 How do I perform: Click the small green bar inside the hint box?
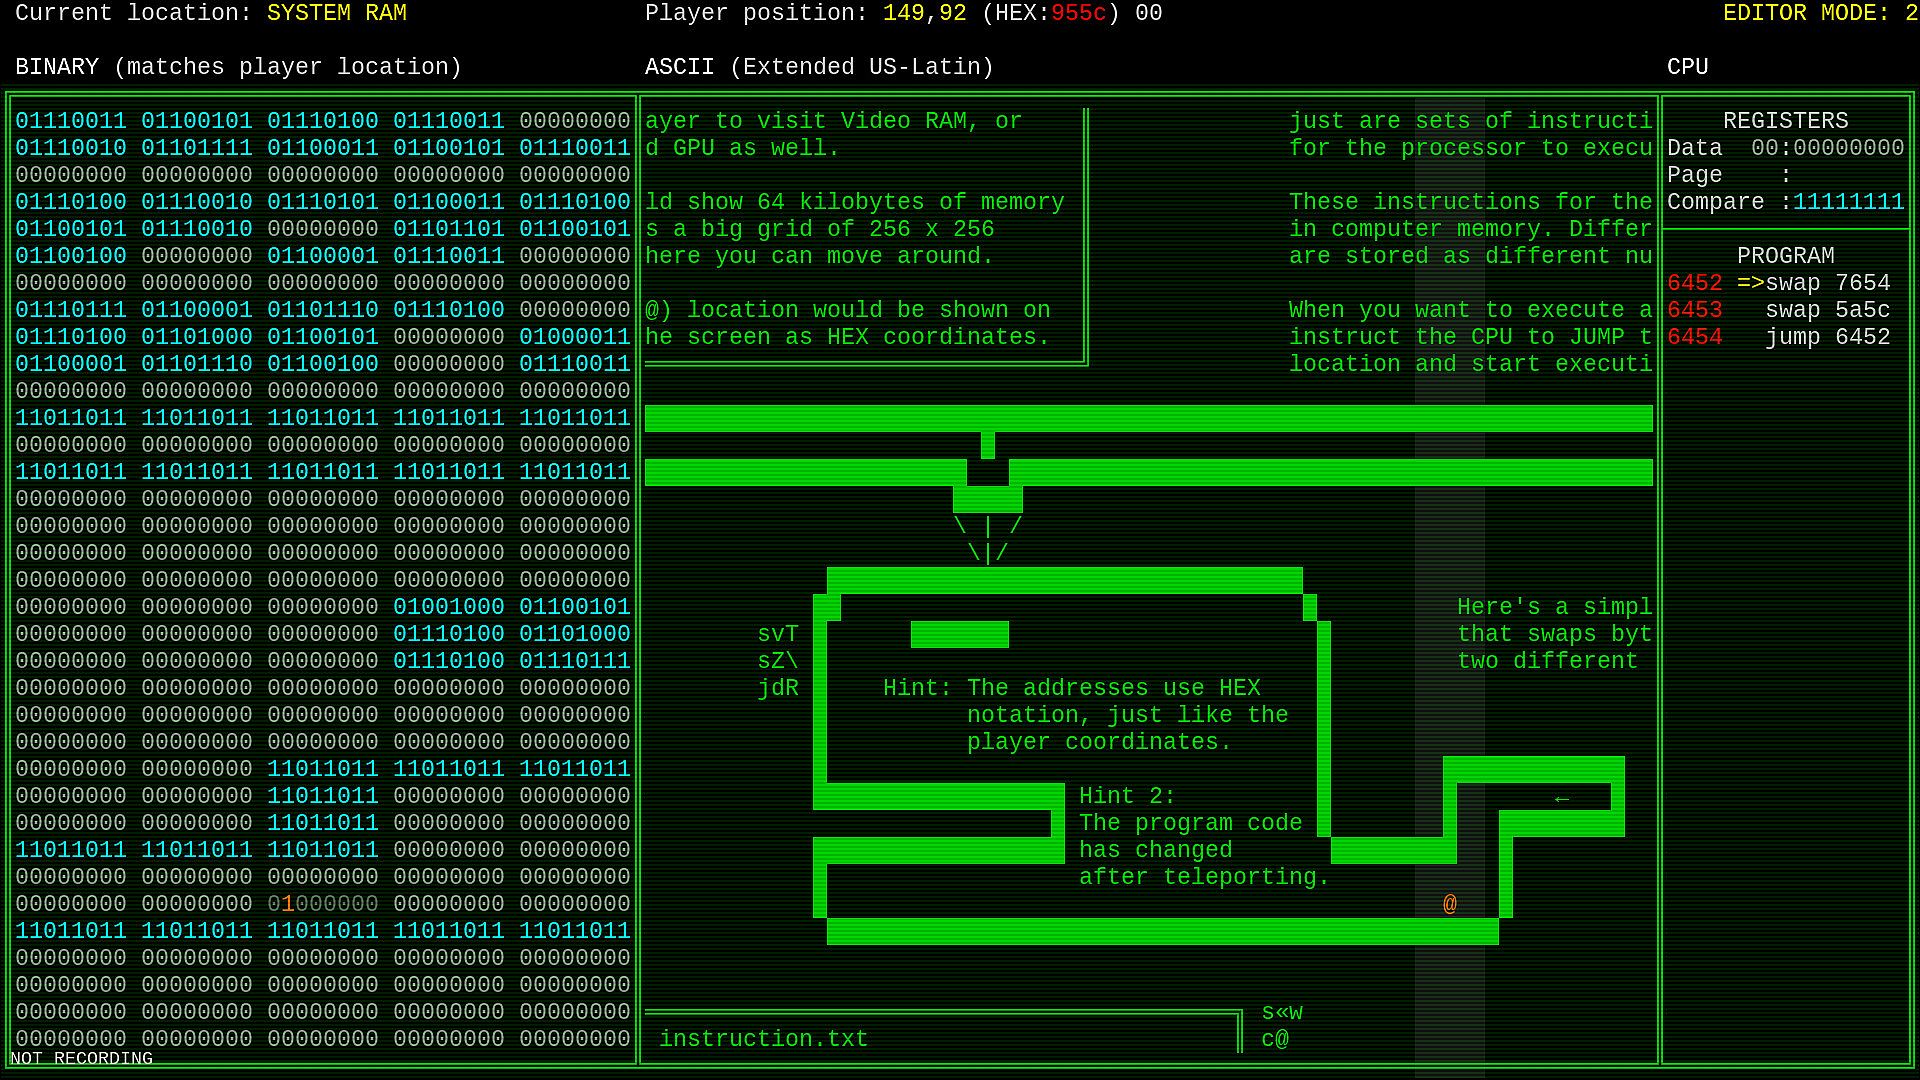click(959, 634)
